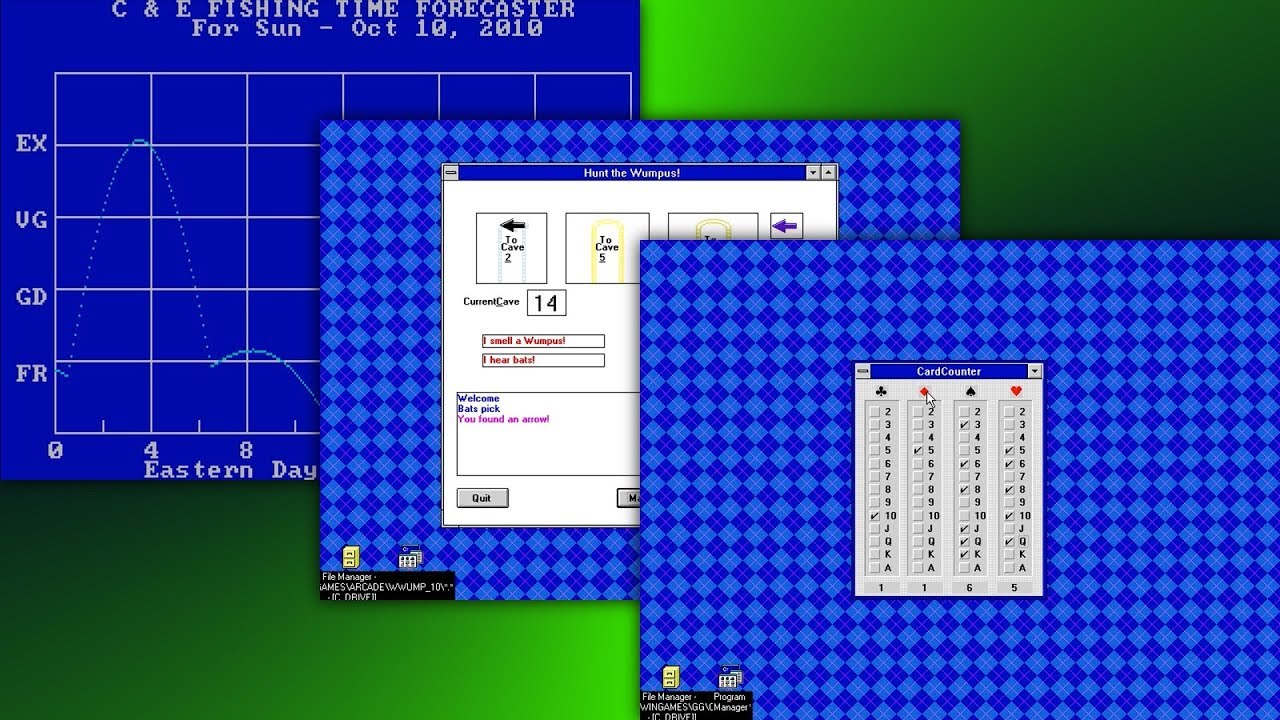This screenshot has height=720, width=1280.
Task: Click the "I hear bats!" warning
Action: click(x=543, y=360)
